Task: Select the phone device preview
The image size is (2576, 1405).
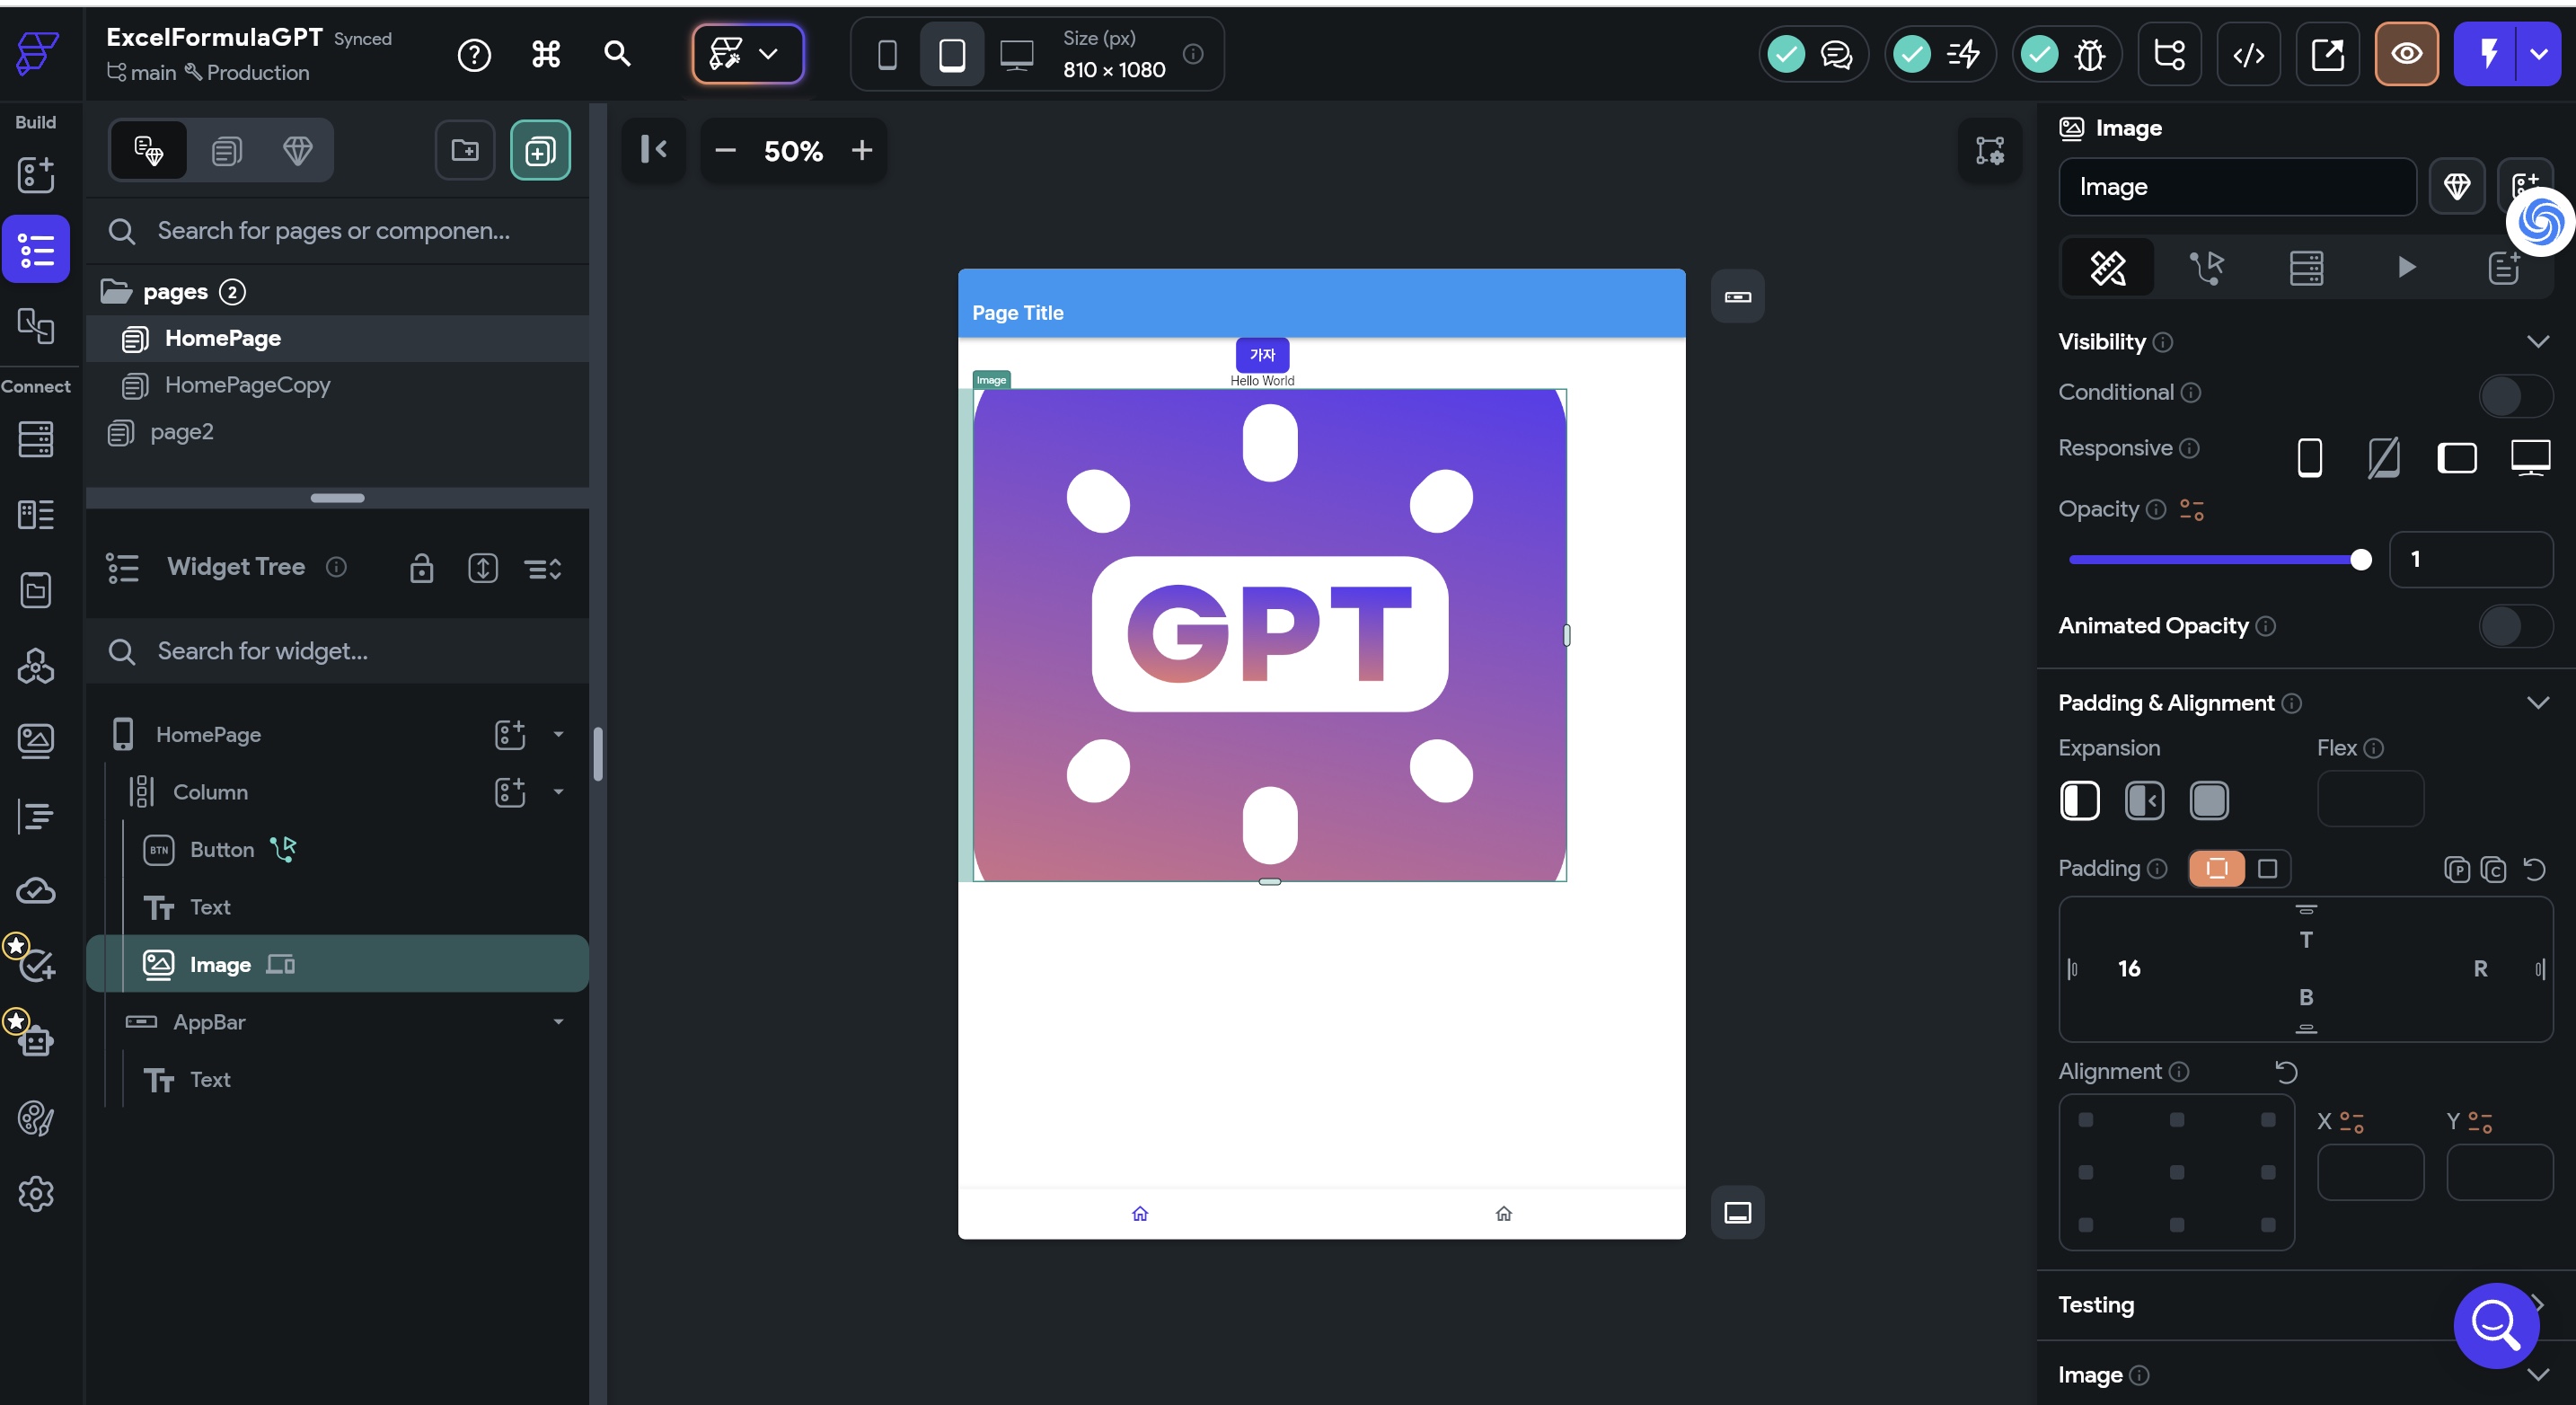Action: [887, 54]
